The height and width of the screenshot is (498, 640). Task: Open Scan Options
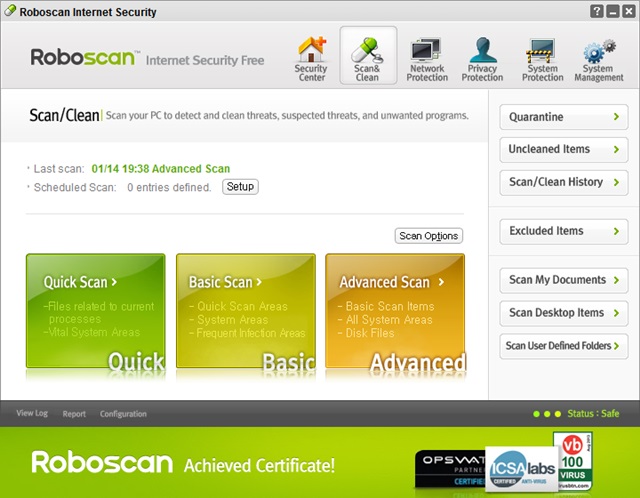point(429,236)
